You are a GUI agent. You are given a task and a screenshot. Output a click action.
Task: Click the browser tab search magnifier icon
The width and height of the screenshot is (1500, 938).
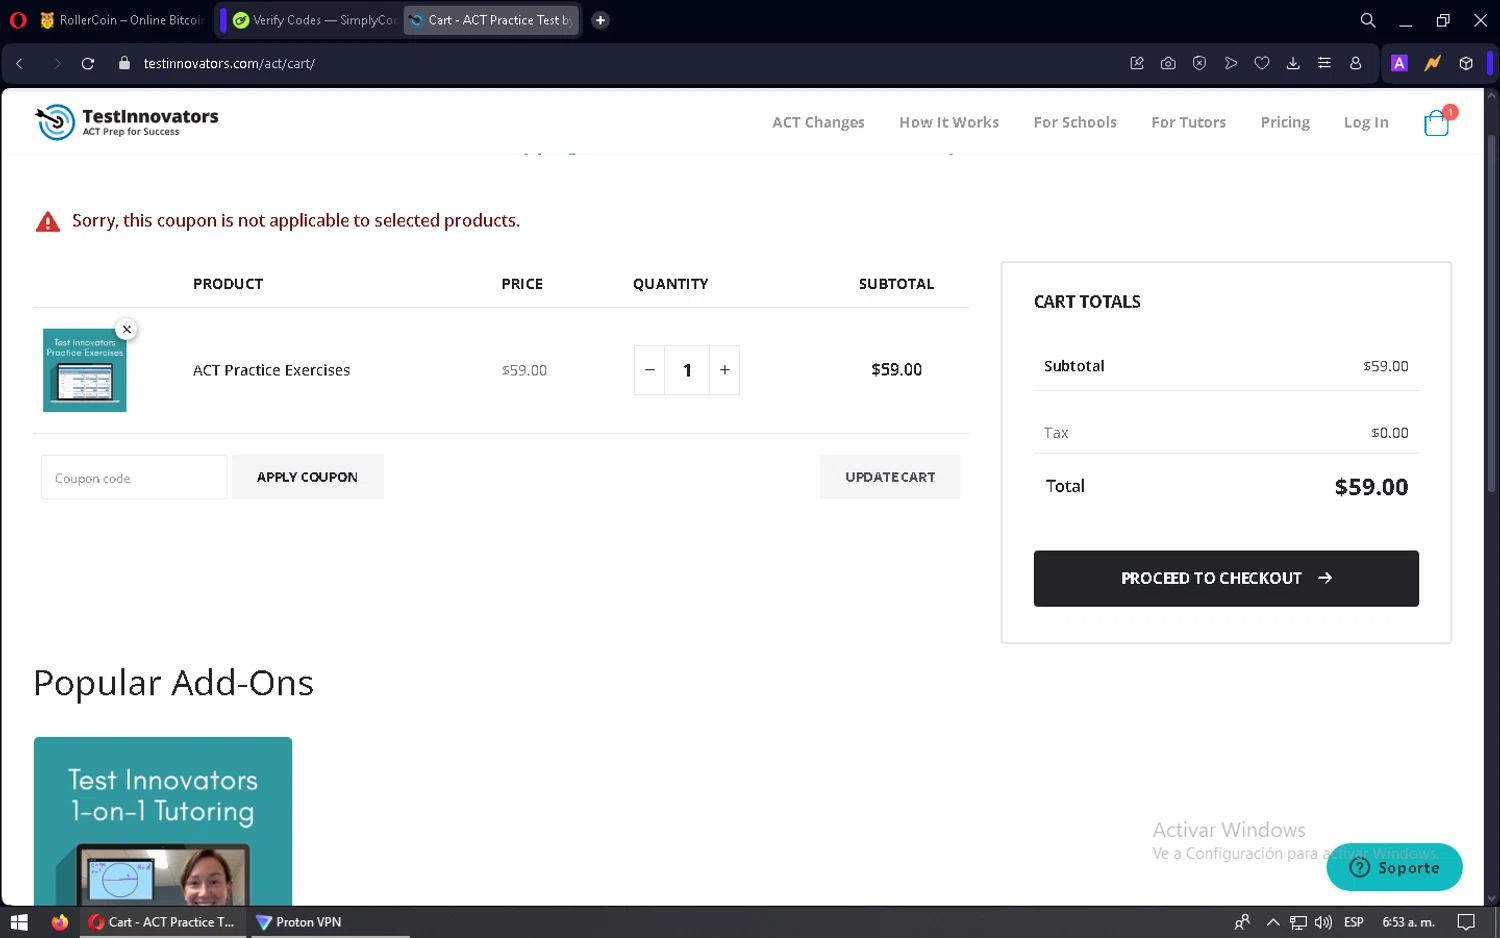pyautogui.click(x=1367, y=20)
